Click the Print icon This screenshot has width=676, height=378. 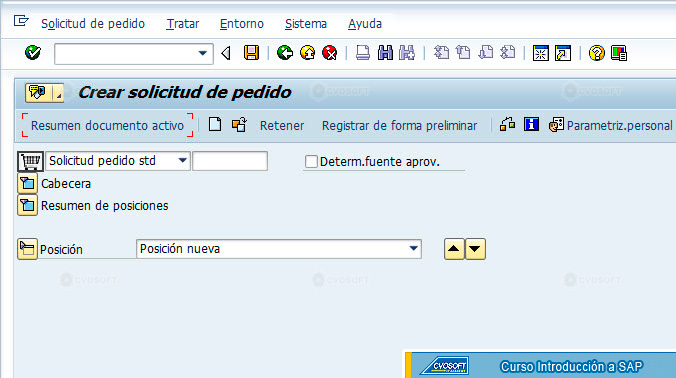pyautogui.click(x=363, y=53)
